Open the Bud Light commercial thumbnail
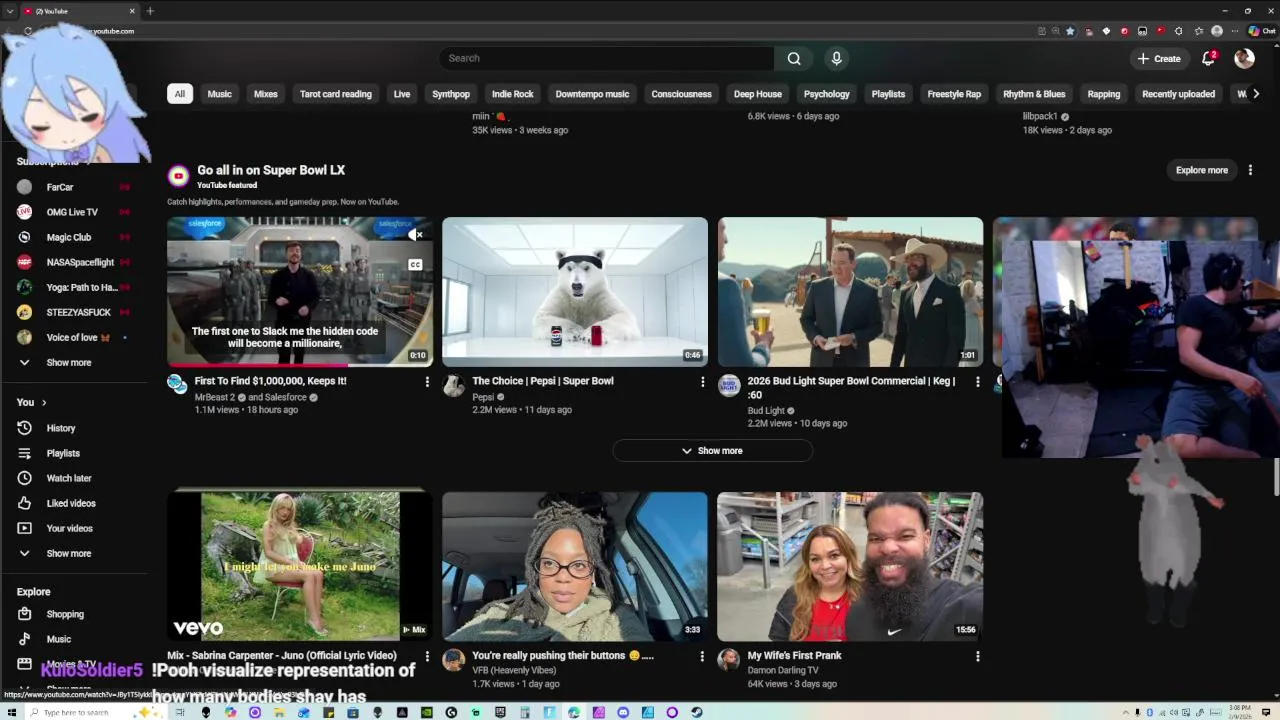 (x=850, y=291)
